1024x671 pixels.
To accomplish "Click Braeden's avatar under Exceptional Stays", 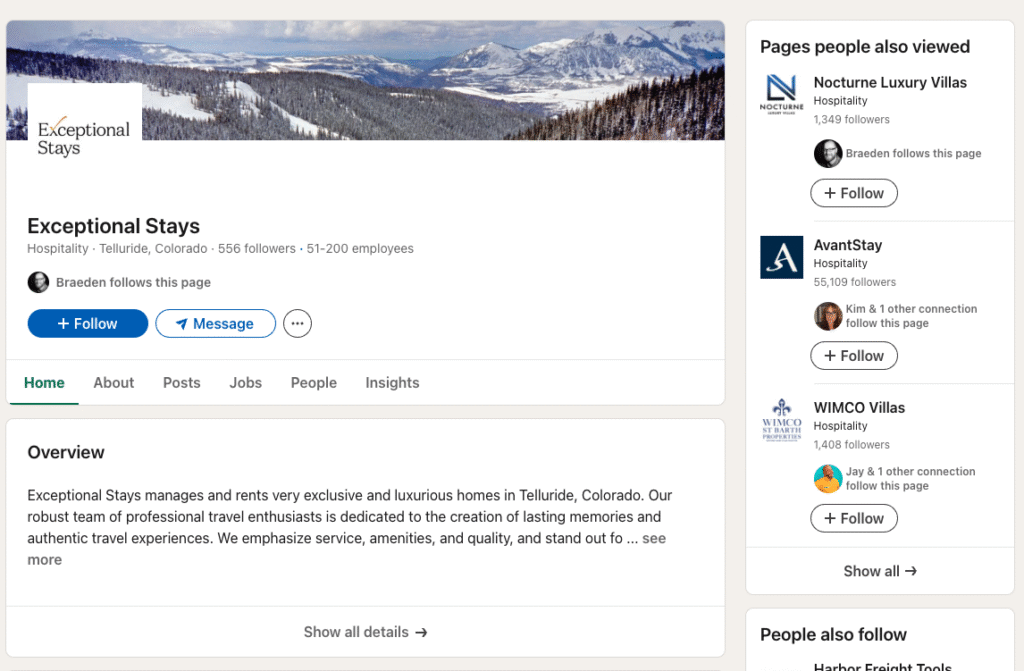I will tap(38, 282).
